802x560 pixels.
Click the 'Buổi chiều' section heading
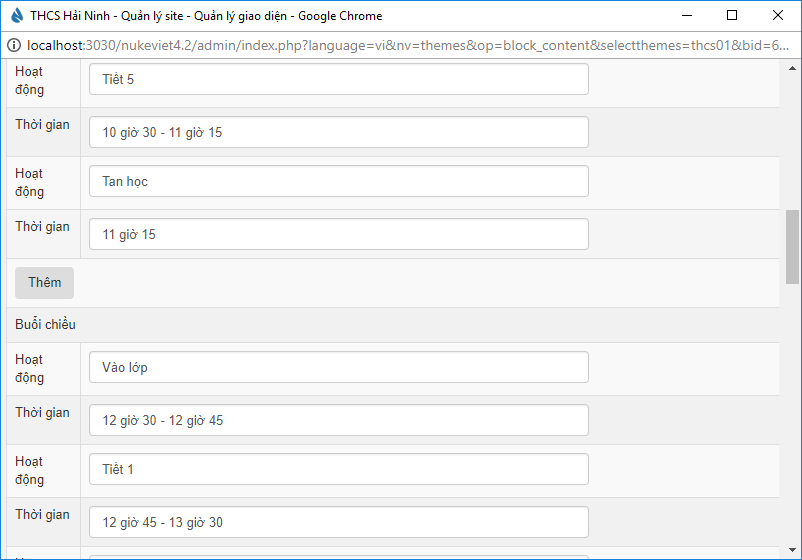[x=46, y=324]
